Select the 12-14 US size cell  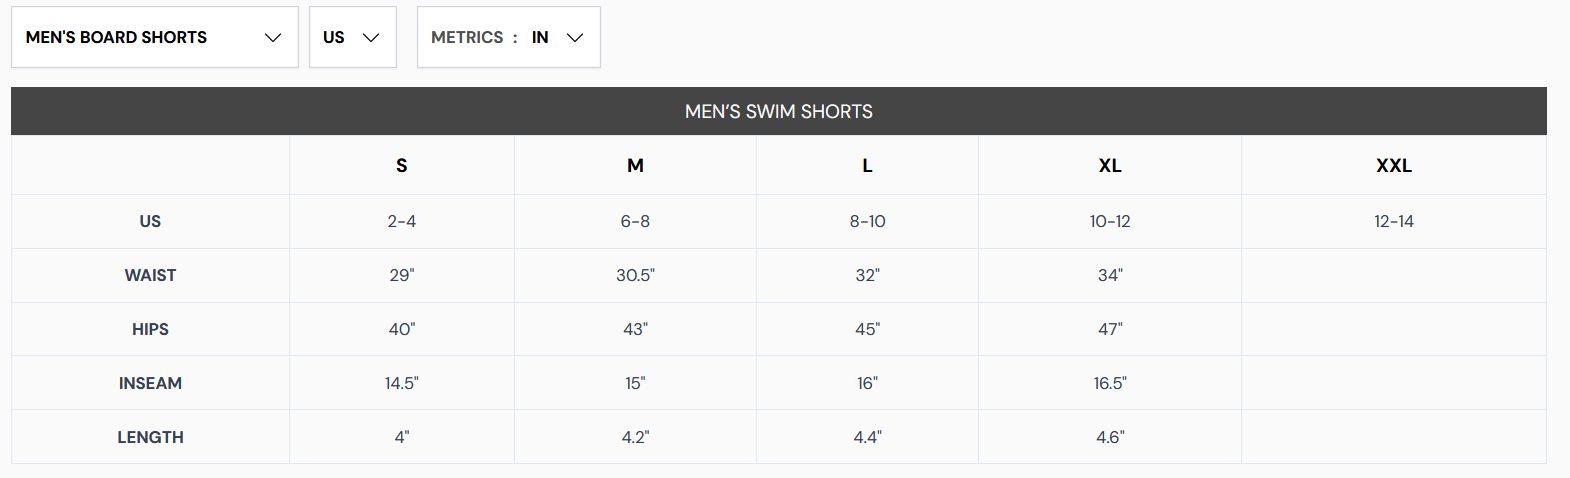(1394, 221)
